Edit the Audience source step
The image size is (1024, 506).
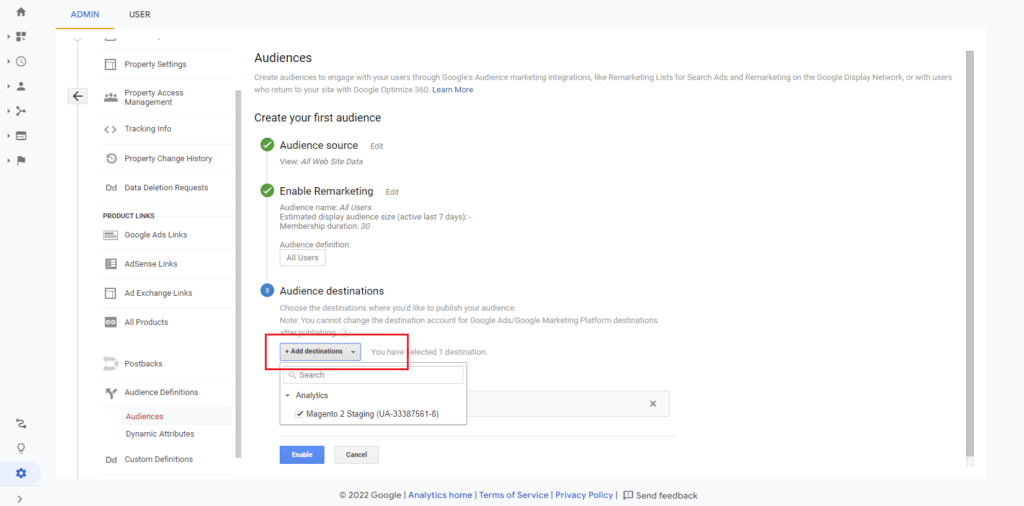[x=376, y=146]
